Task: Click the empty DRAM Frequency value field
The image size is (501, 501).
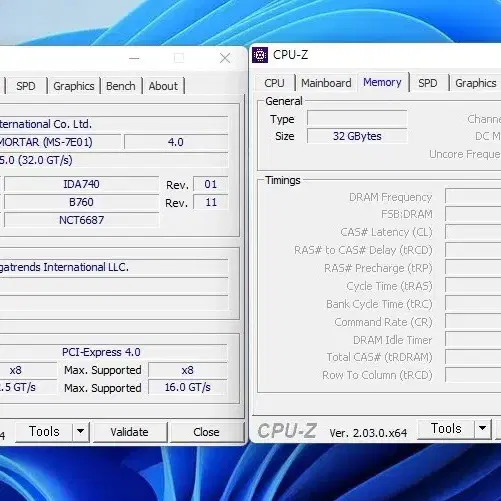Action: [473, 197]
